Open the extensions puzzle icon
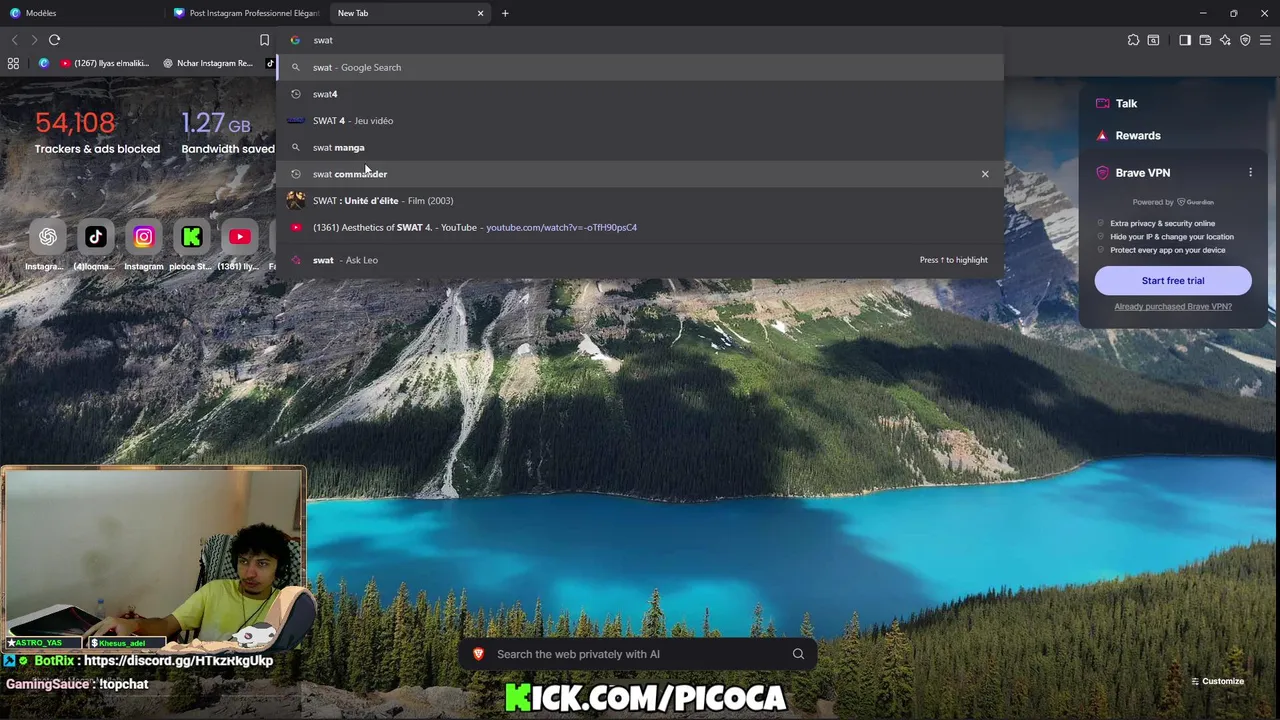The width and height of the screenshot is (1280, 720). (1133, 40)
